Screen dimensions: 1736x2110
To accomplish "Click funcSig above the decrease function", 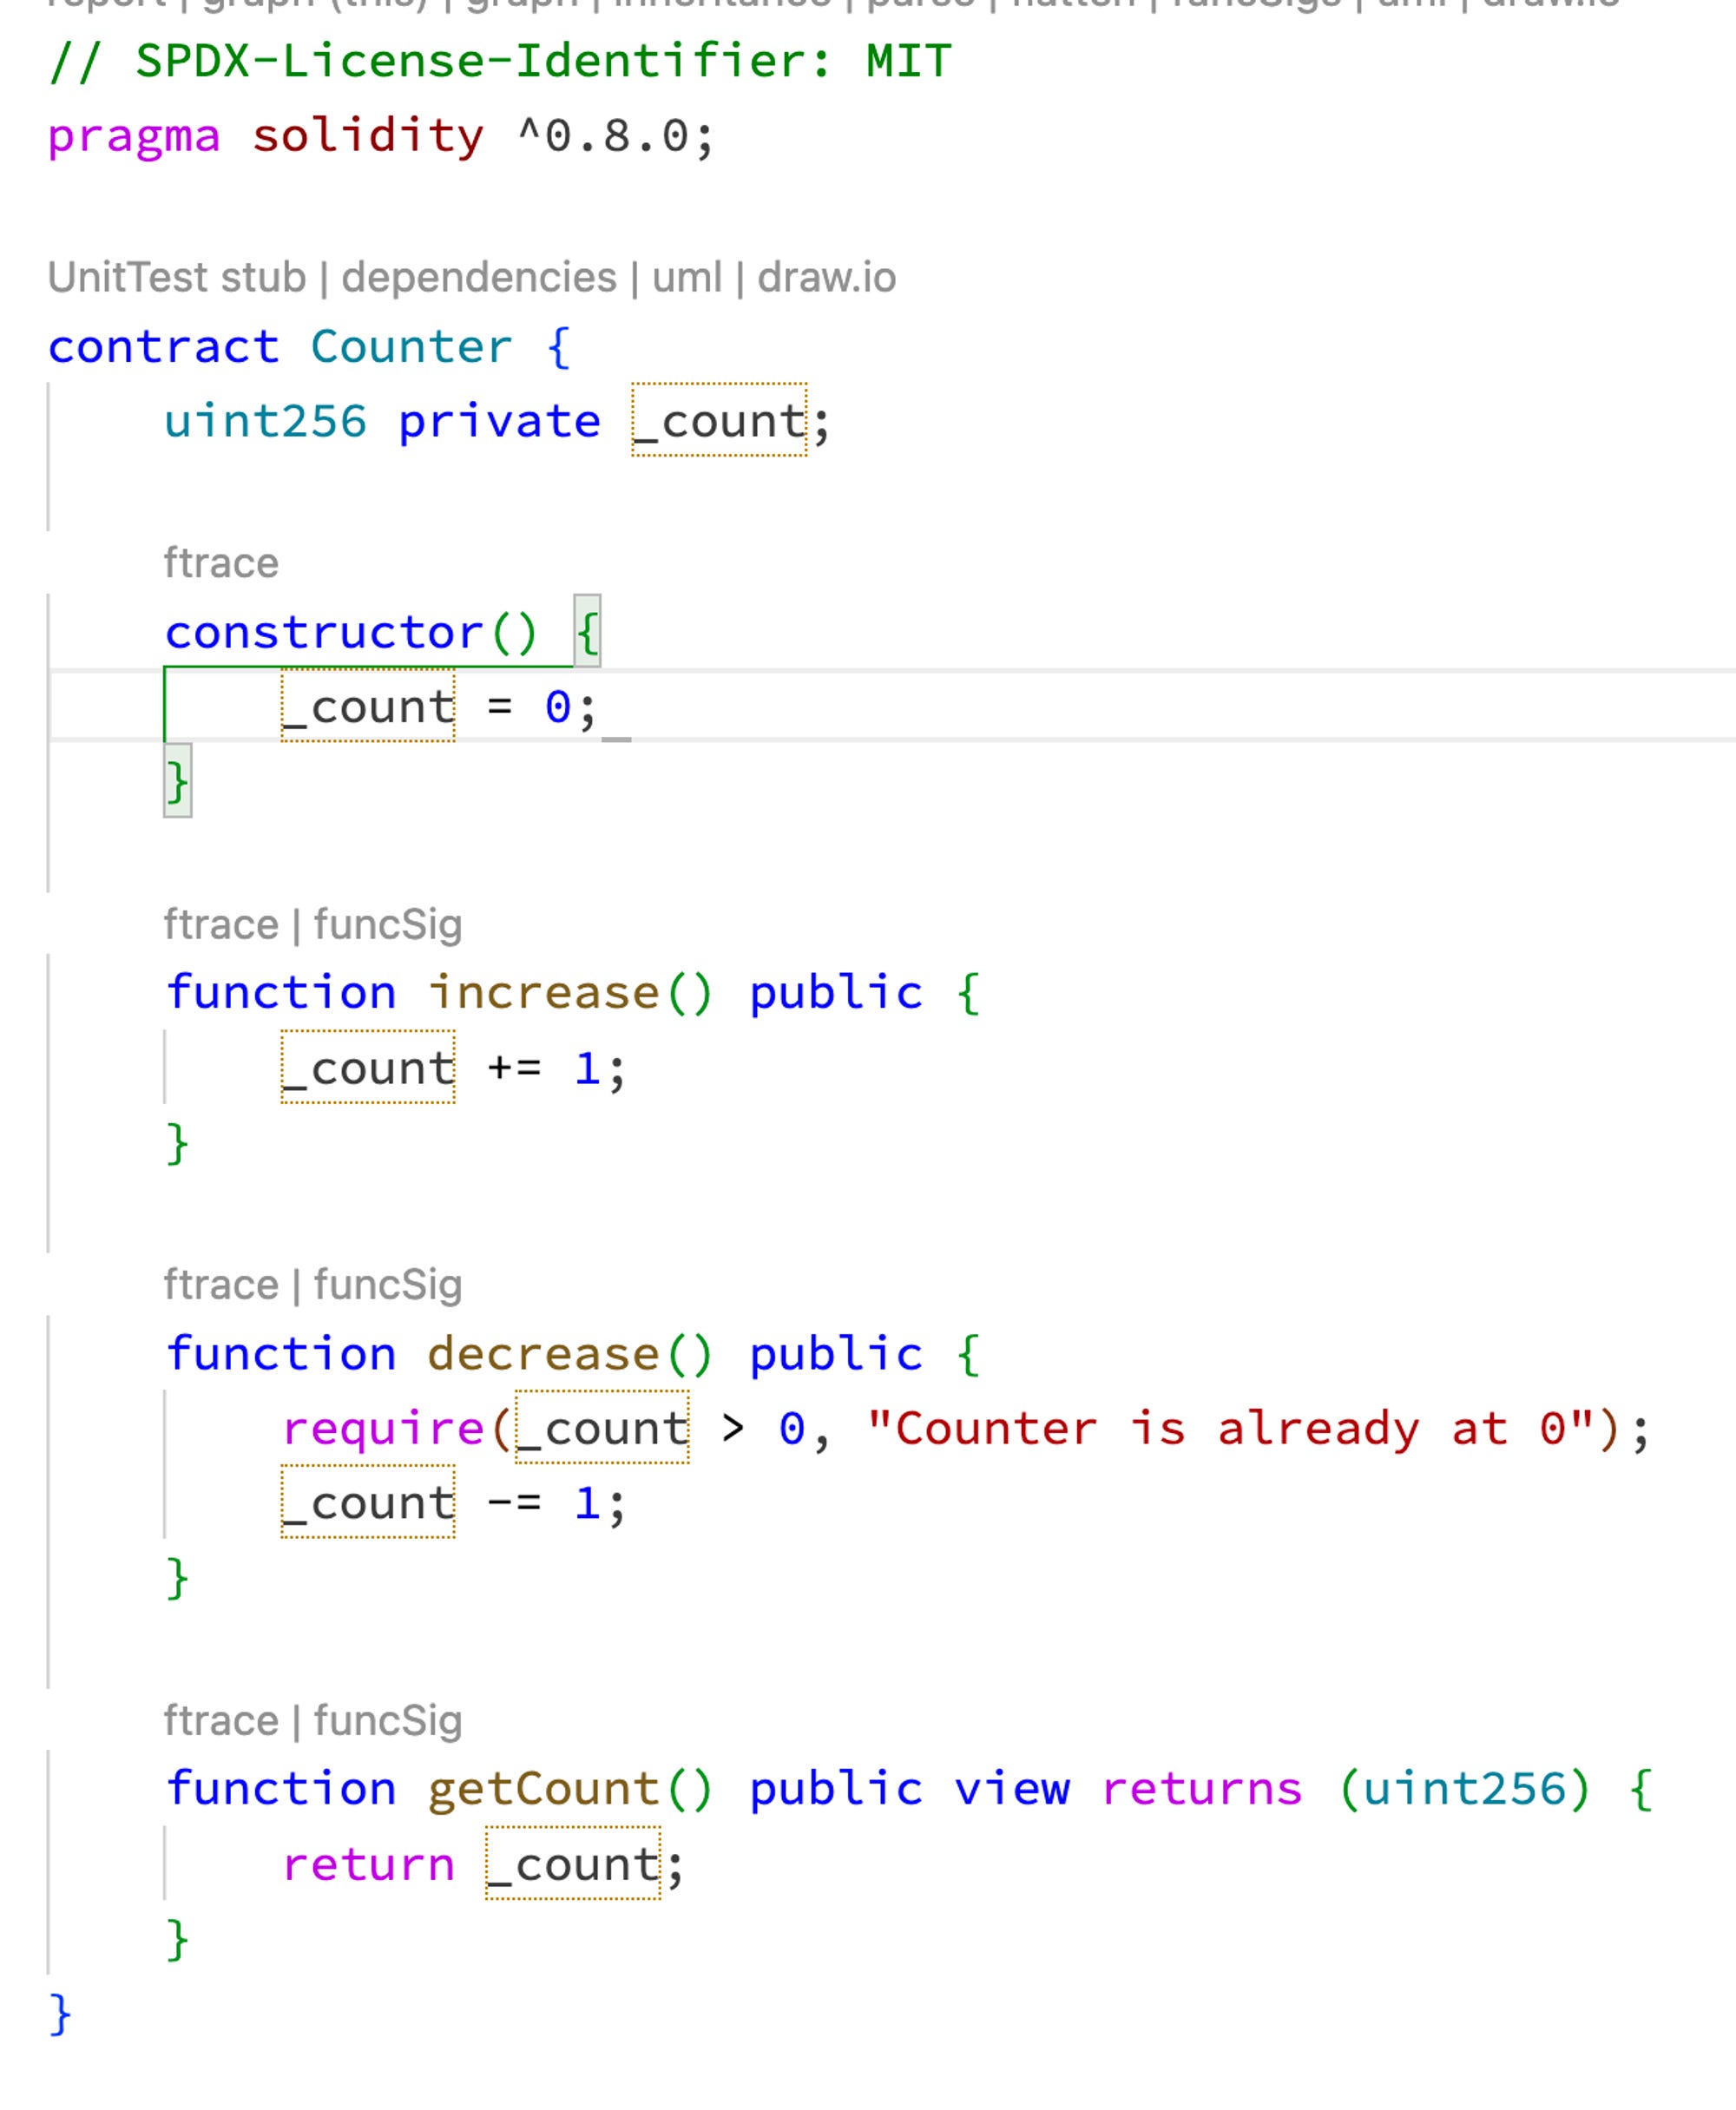I will coord(388,1285).
